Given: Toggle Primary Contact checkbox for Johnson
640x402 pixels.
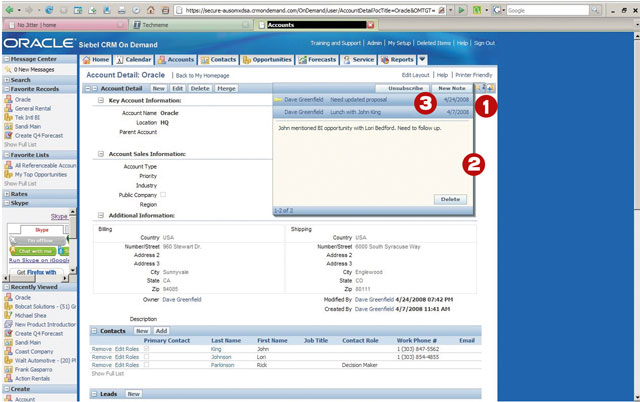Looking at the screenshot, I should 147,356.
